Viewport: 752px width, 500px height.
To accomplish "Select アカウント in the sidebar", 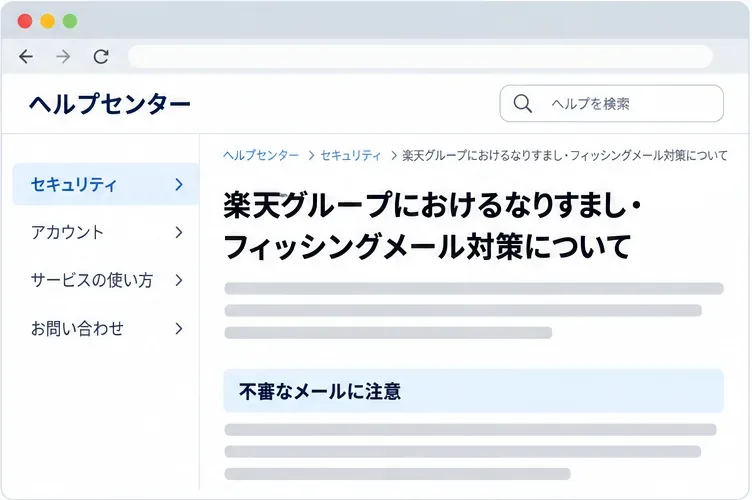I will pos(106,233).
